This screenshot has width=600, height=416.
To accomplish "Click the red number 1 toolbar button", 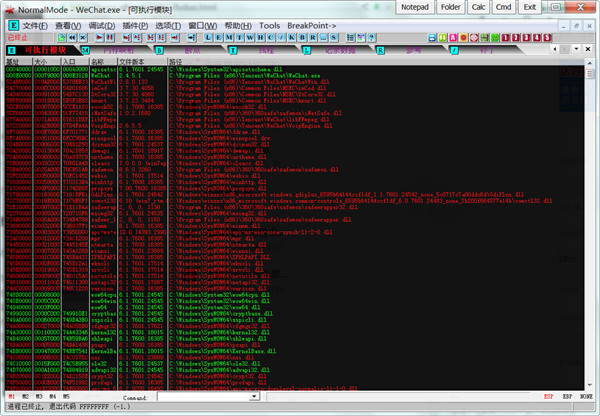I will 505,38.
